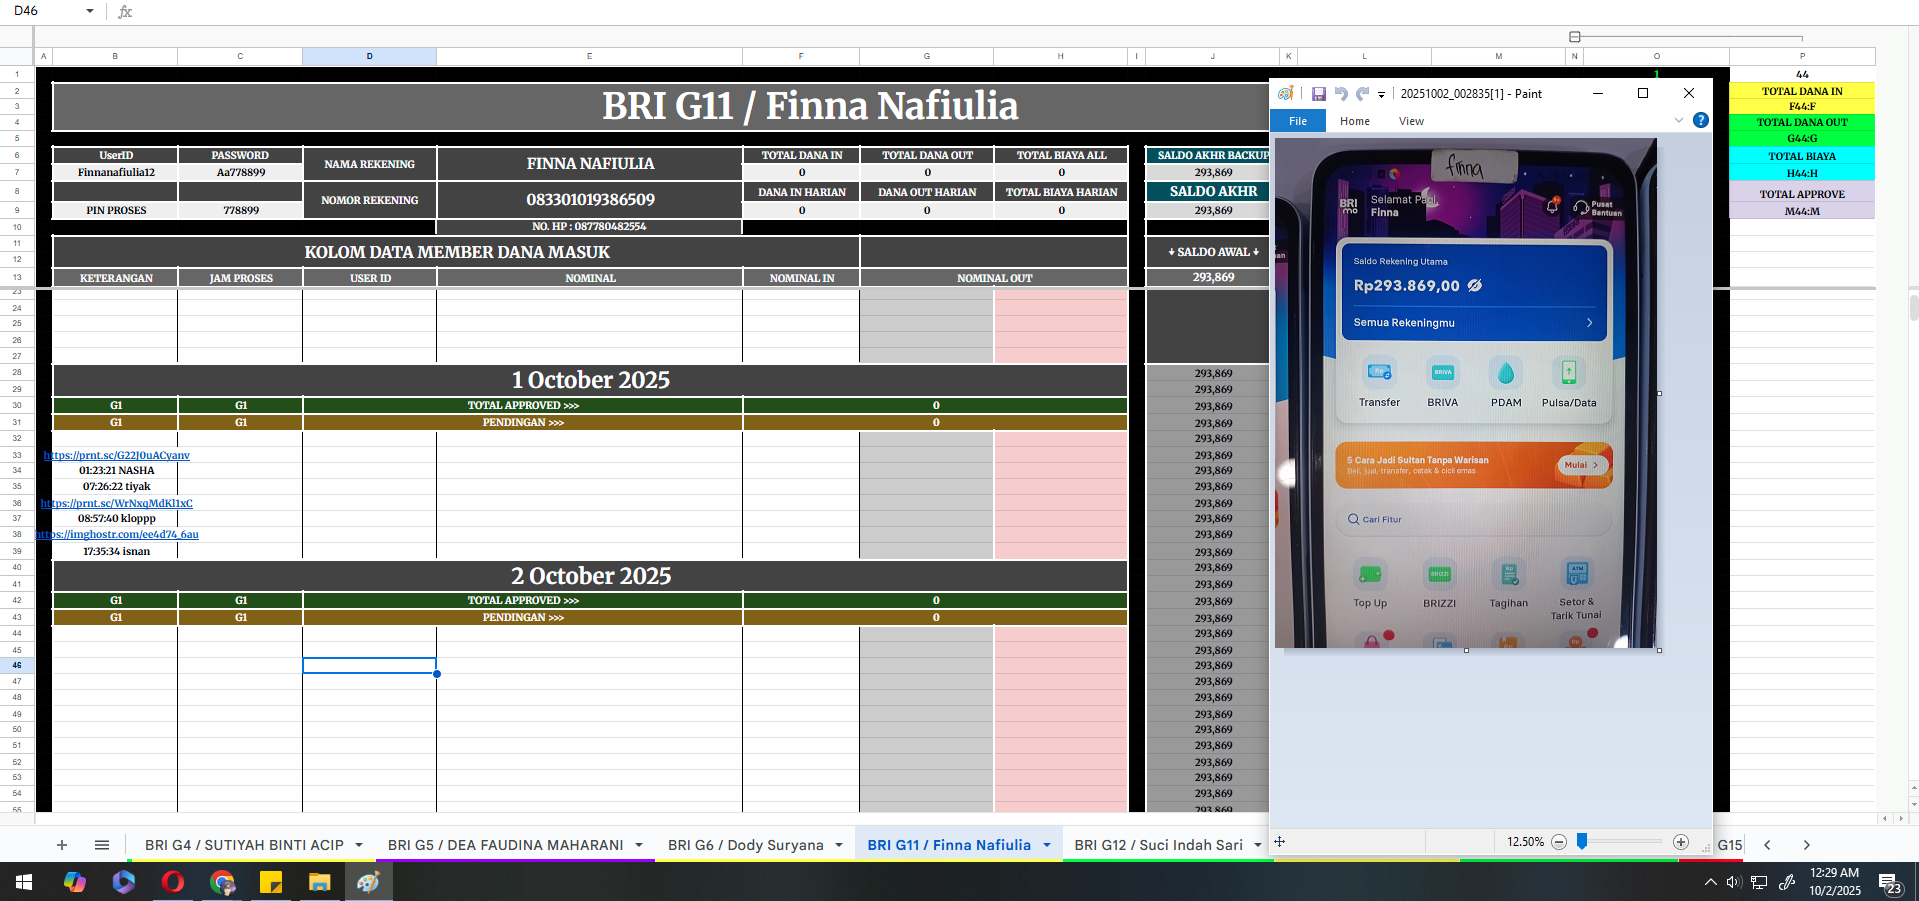Viewport: 1919px width, 901px height.
Task: Select the password cell Aa778899
Action: point(240,172)
